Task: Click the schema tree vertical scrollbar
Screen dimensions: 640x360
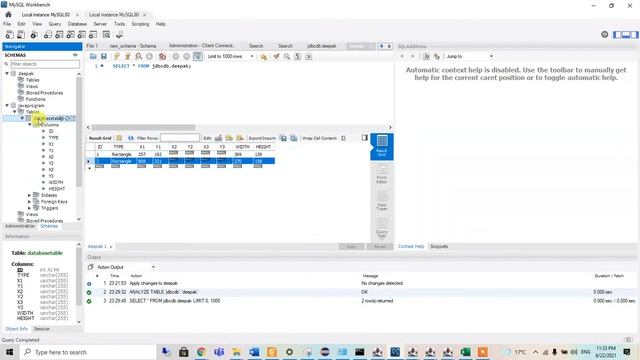Action: [79, 131]
